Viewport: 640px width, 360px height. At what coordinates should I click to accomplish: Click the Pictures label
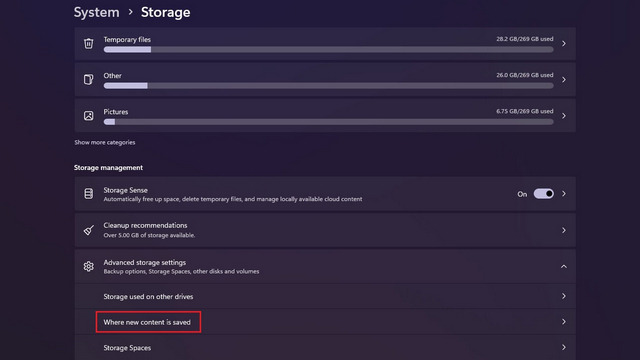pyautogui.click(x=116, y=112)
